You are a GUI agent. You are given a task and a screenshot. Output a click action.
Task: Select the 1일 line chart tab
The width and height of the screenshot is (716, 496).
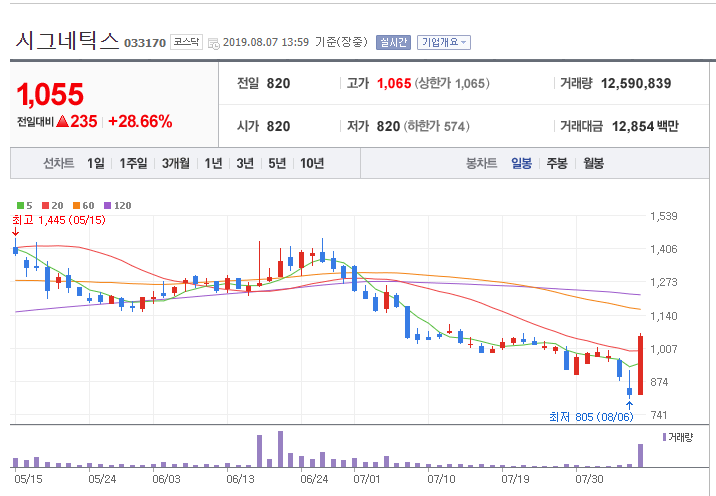coord(96,163)
